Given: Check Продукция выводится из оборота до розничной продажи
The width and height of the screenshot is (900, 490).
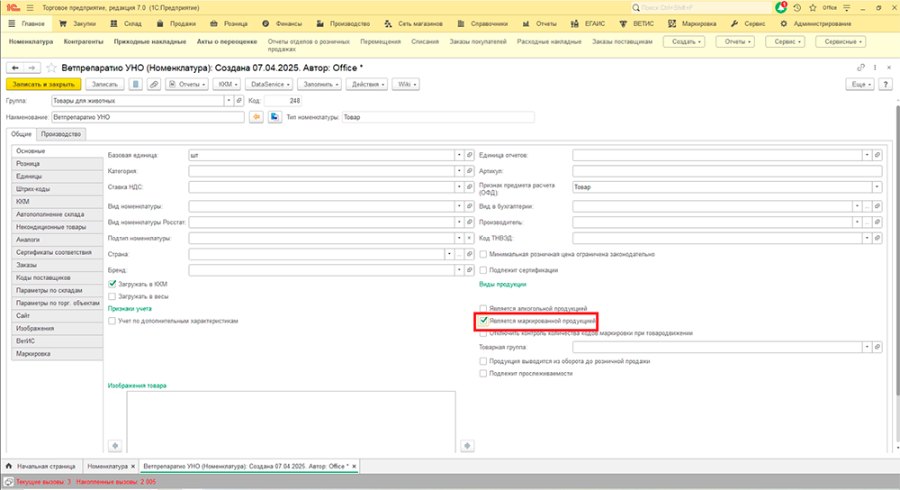Looking at the screenshot, I should pos(483,361).
